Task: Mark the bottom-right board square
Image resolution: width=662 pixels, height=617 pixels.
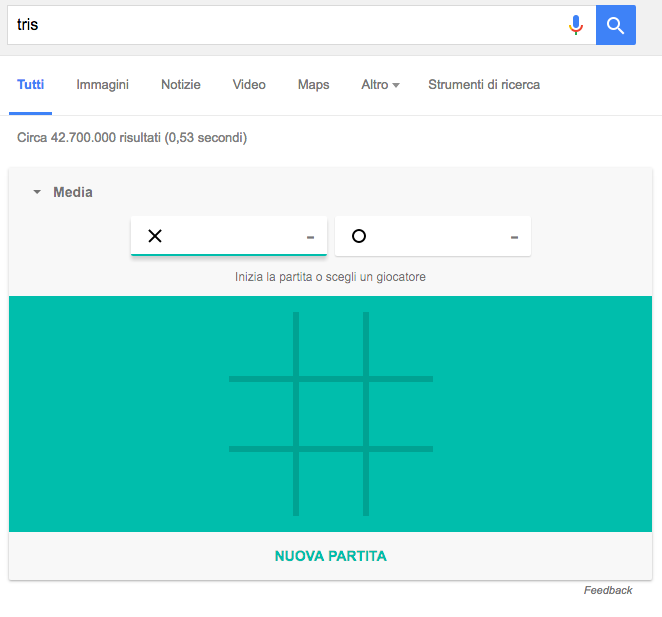Action: 401,483
